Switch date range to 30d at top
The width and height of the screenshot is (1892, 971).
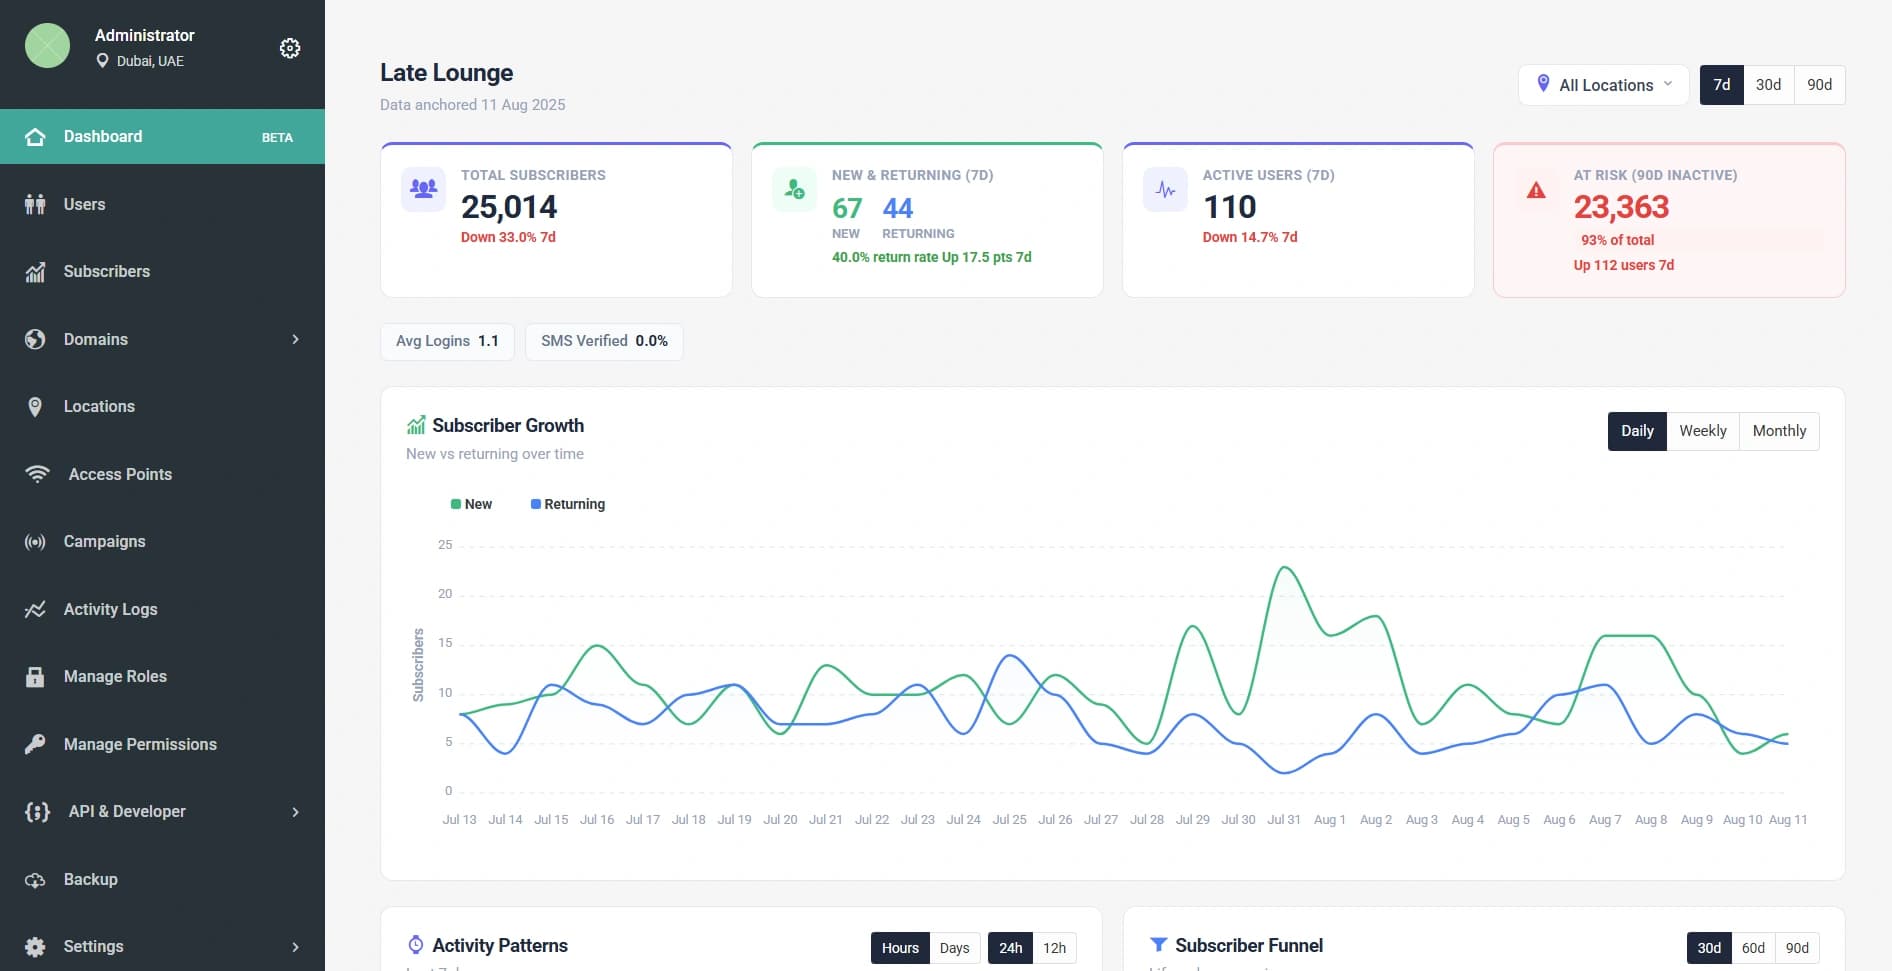pos(1768,85)
